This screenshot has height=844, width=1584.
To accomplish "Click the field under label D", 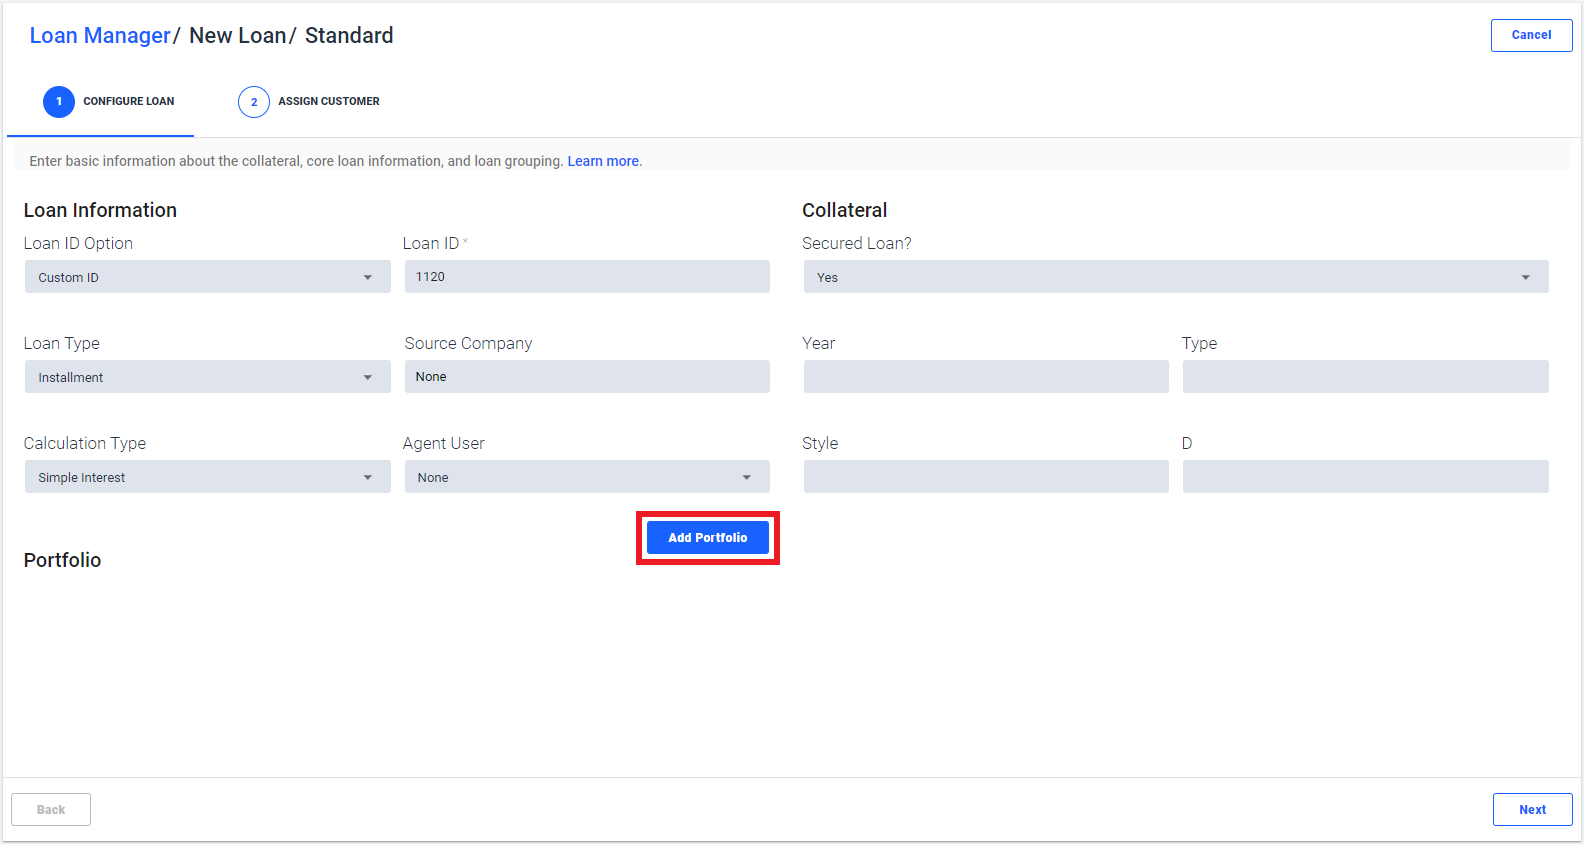I will point(1366,477).
